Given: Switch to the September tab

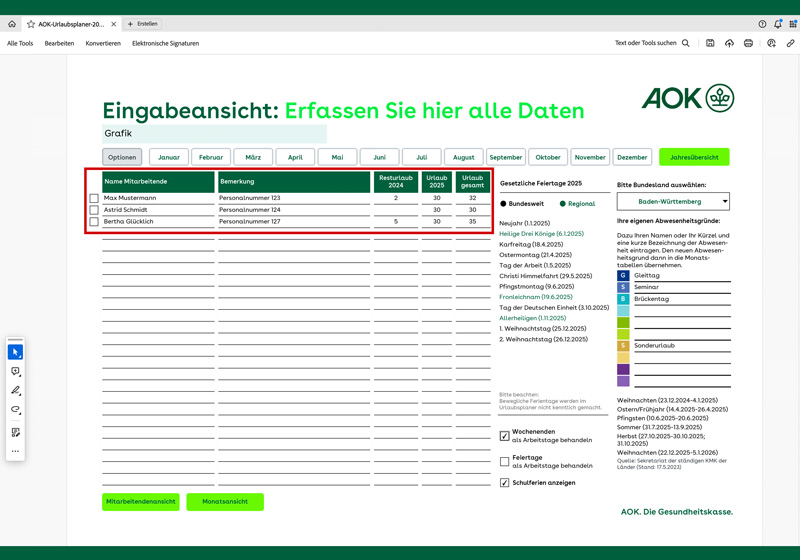Looking at the screenshot, I should [x=506, y=157].
